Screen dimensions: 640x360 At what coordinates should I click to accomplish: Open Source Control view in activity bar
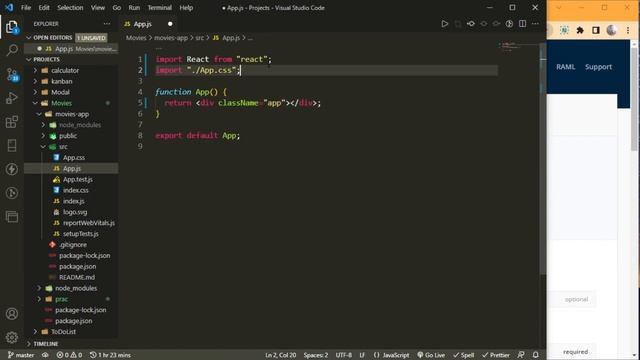(x=12, y=74)
